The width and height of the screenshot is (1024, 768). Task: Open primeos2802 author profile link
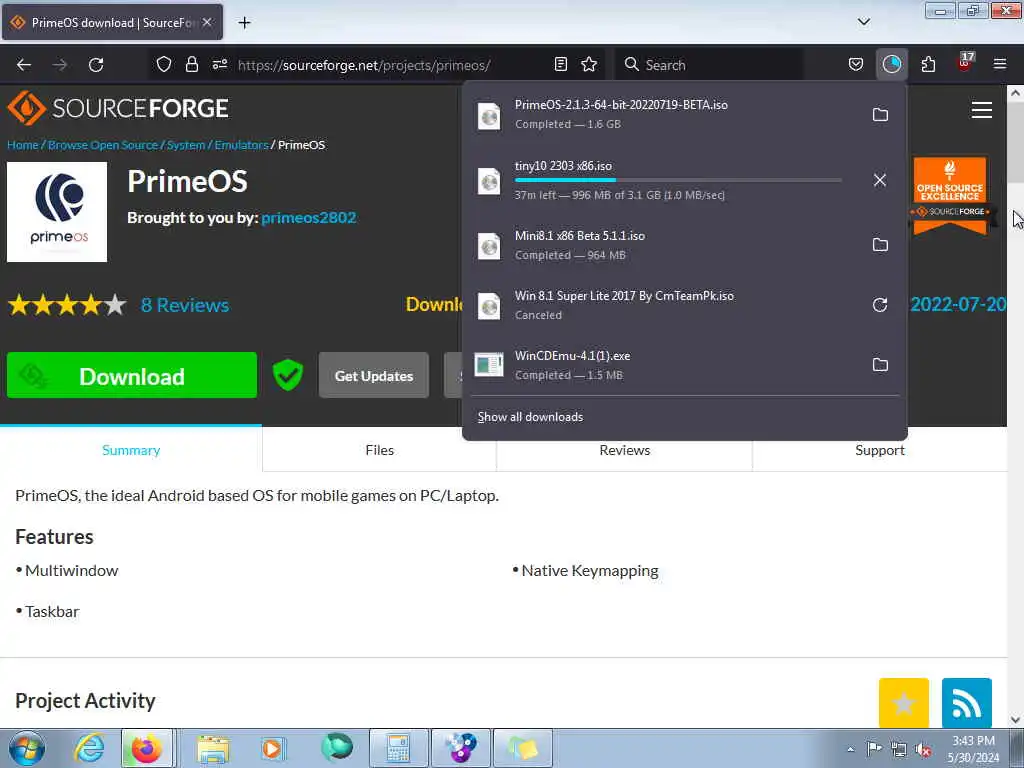pyautogui.click(x=308, y=217)
